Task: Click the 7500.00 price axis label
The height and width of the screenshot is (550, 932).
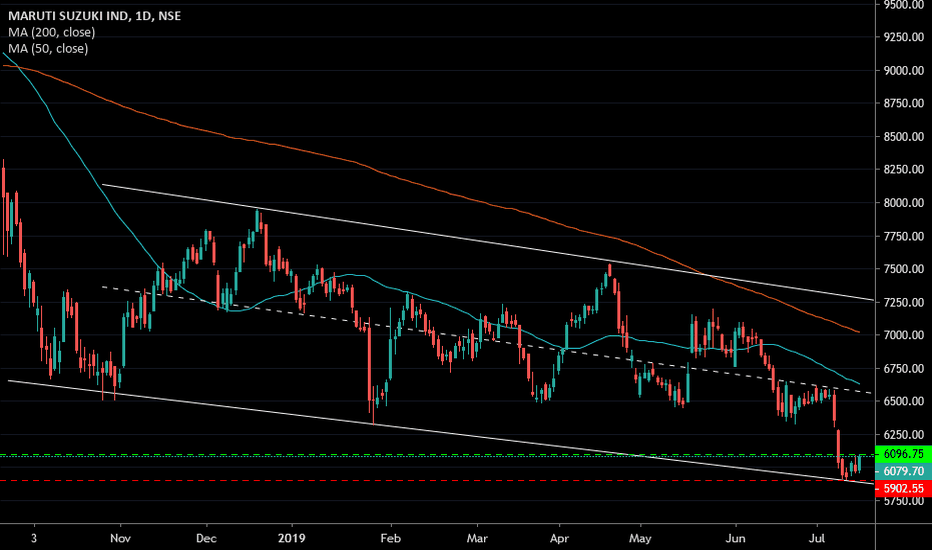Action: [x=903, y=269]
